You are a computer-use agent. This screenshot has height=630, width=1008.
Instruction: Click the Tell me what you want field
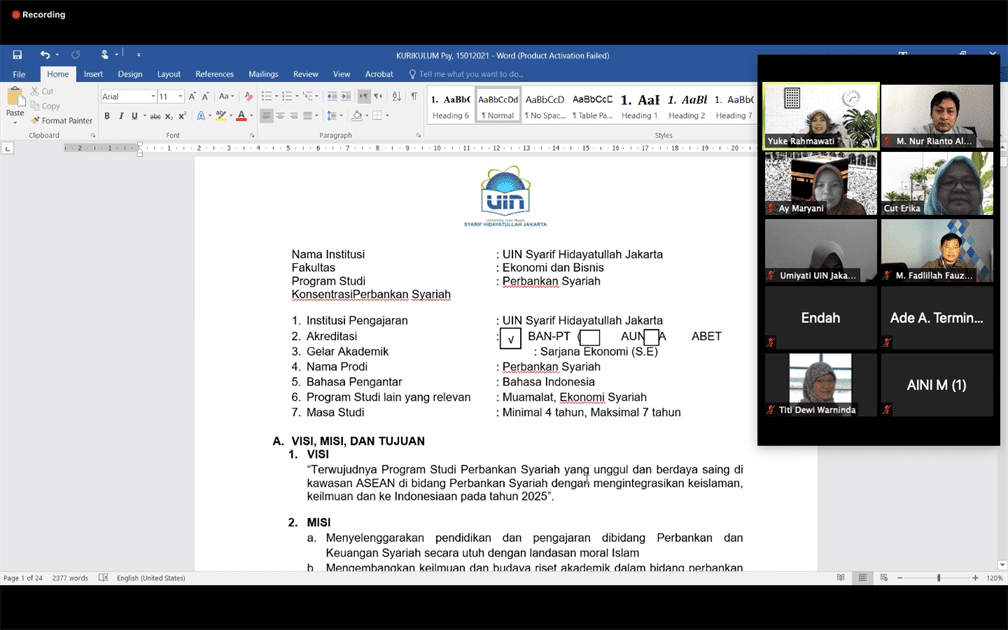[470, 74]
